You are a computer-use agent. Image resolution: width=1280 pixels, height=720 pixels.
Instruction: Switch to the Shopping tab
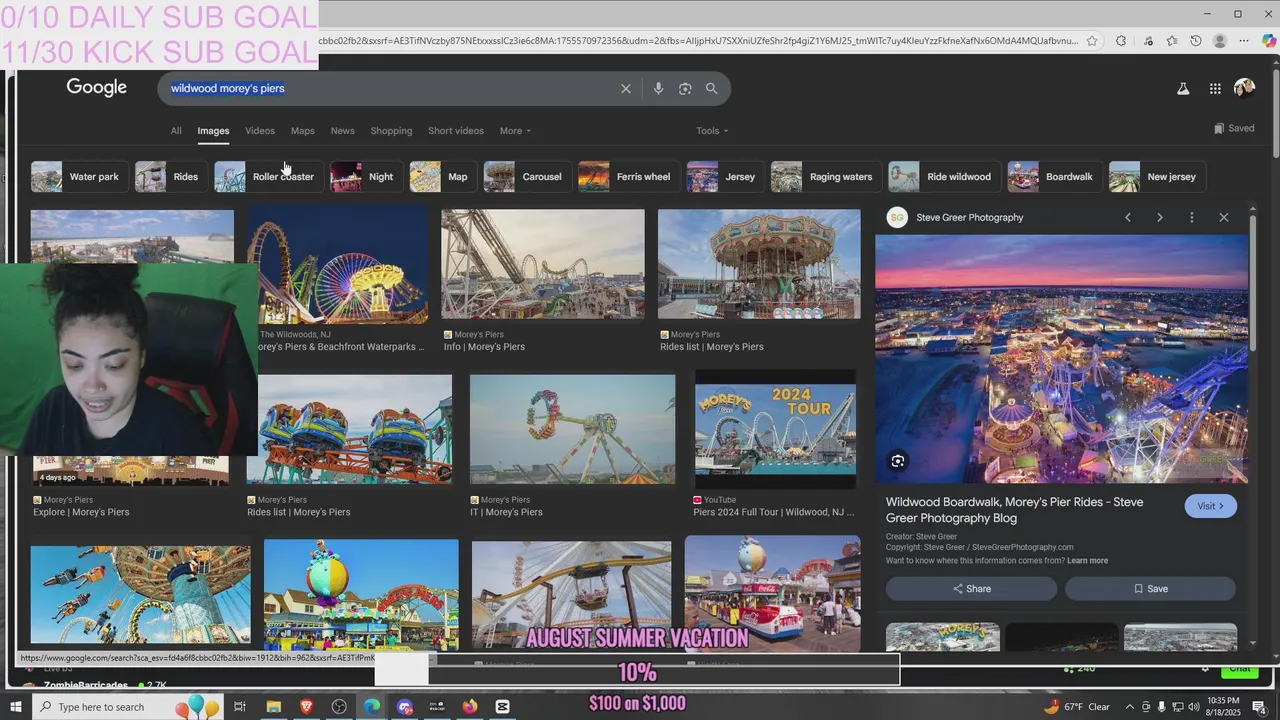tap(391, 131)
